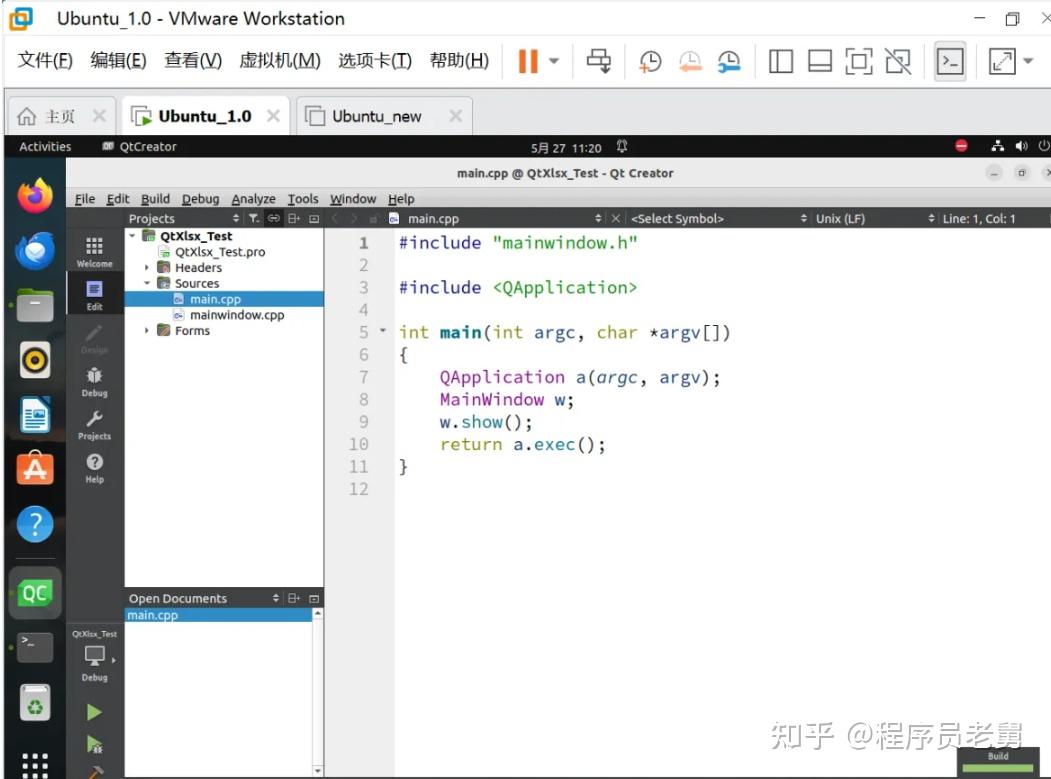The image size is (1051, 779).
Task: Open Qt Creator Debug mode
Action: (x=95, y=381)
